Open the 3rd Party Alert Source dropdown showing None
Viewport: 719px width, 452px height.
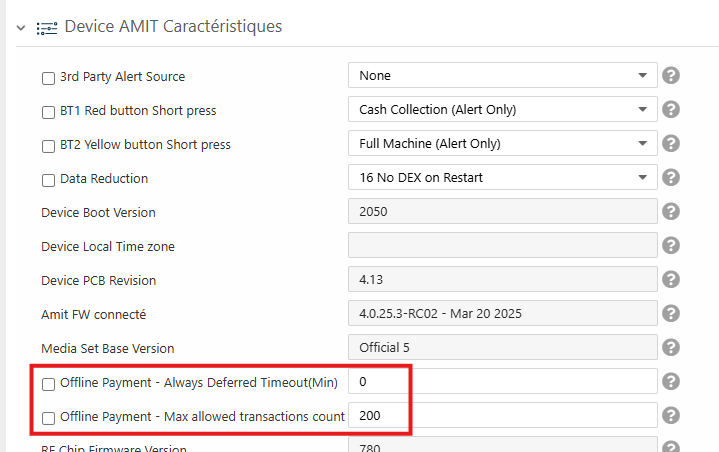tap(503, 75)
